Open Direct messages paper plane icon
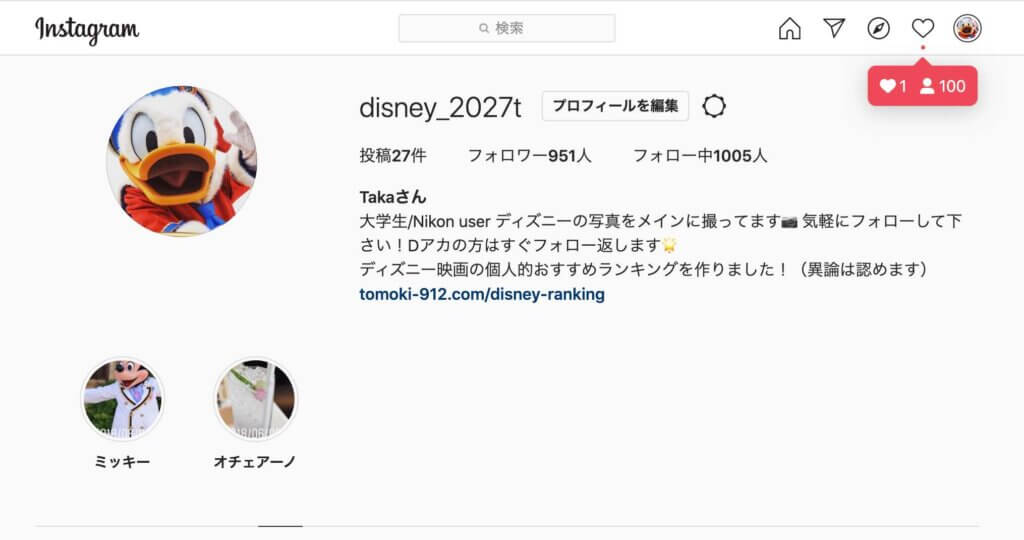 (834, 28)
